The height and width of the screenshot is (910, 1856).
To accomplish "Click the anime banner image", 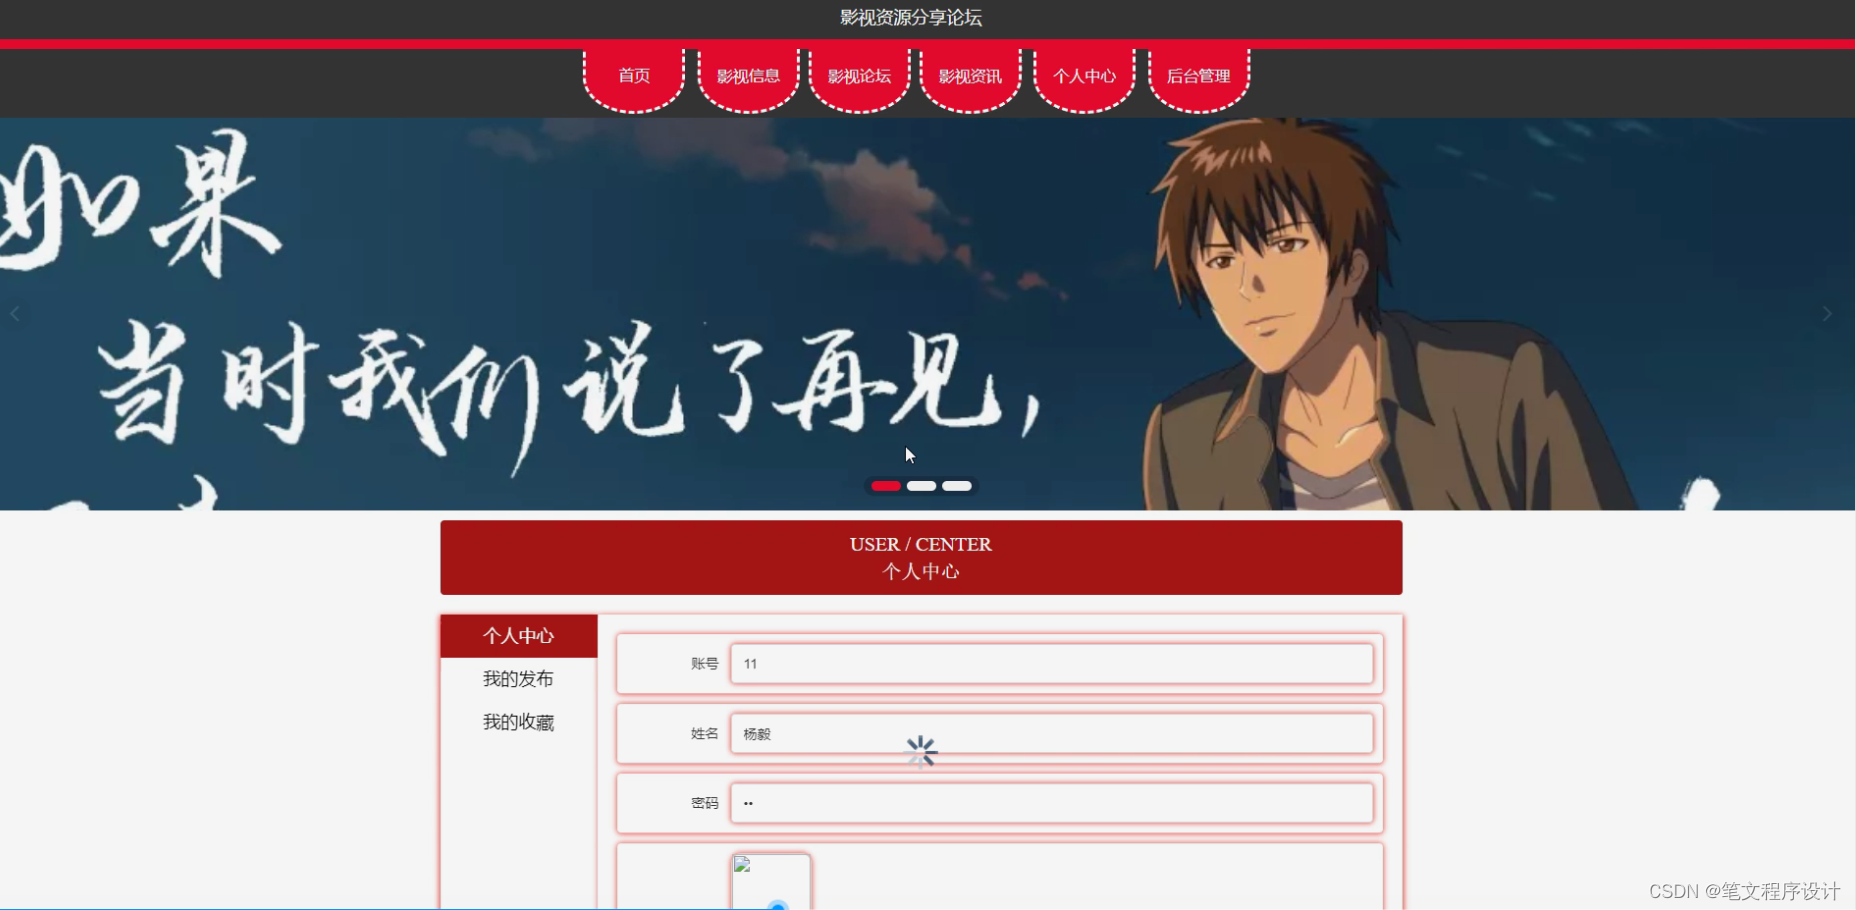I will point(928,314).
